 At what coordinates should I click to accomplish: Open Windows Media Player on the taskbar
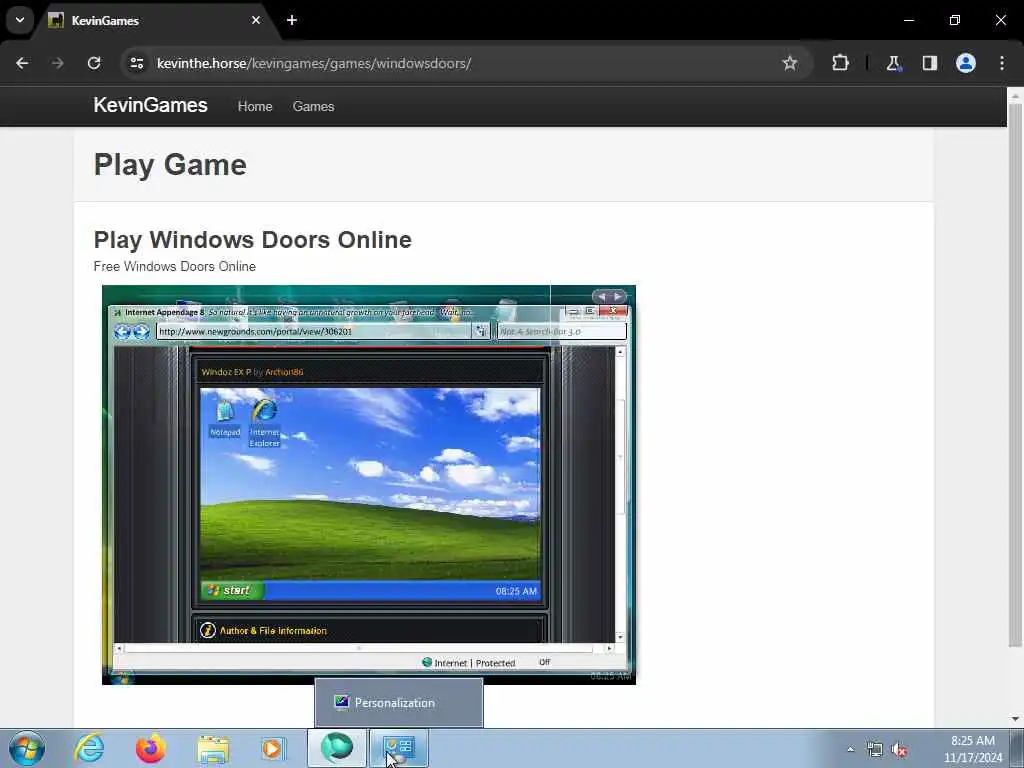point(273,748)
